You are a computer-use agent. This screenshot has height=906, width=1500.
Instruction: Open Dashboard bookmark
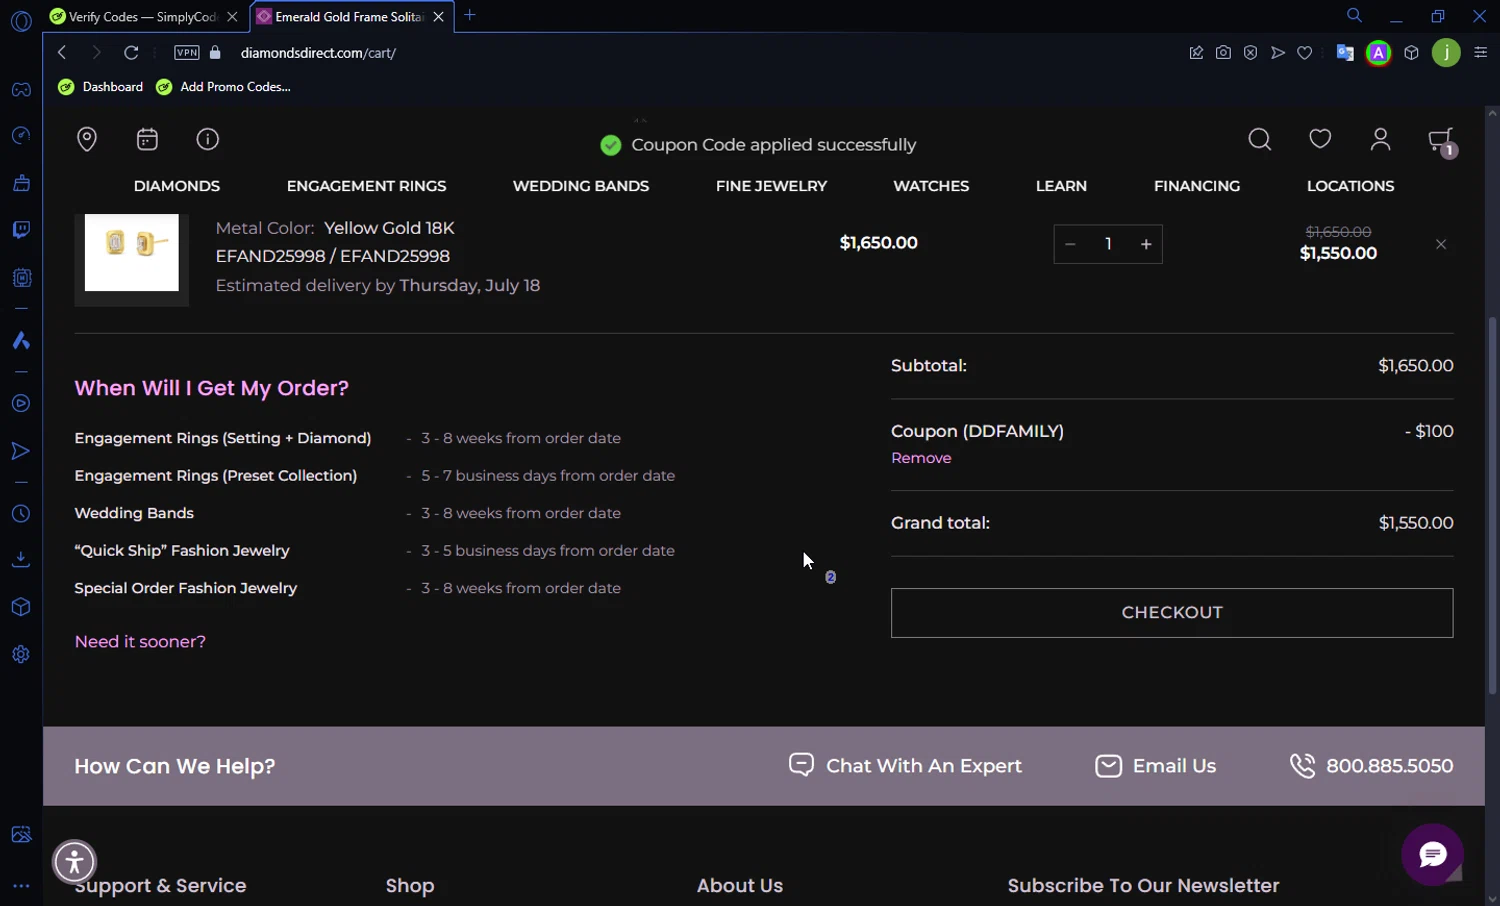coord(101,87)
